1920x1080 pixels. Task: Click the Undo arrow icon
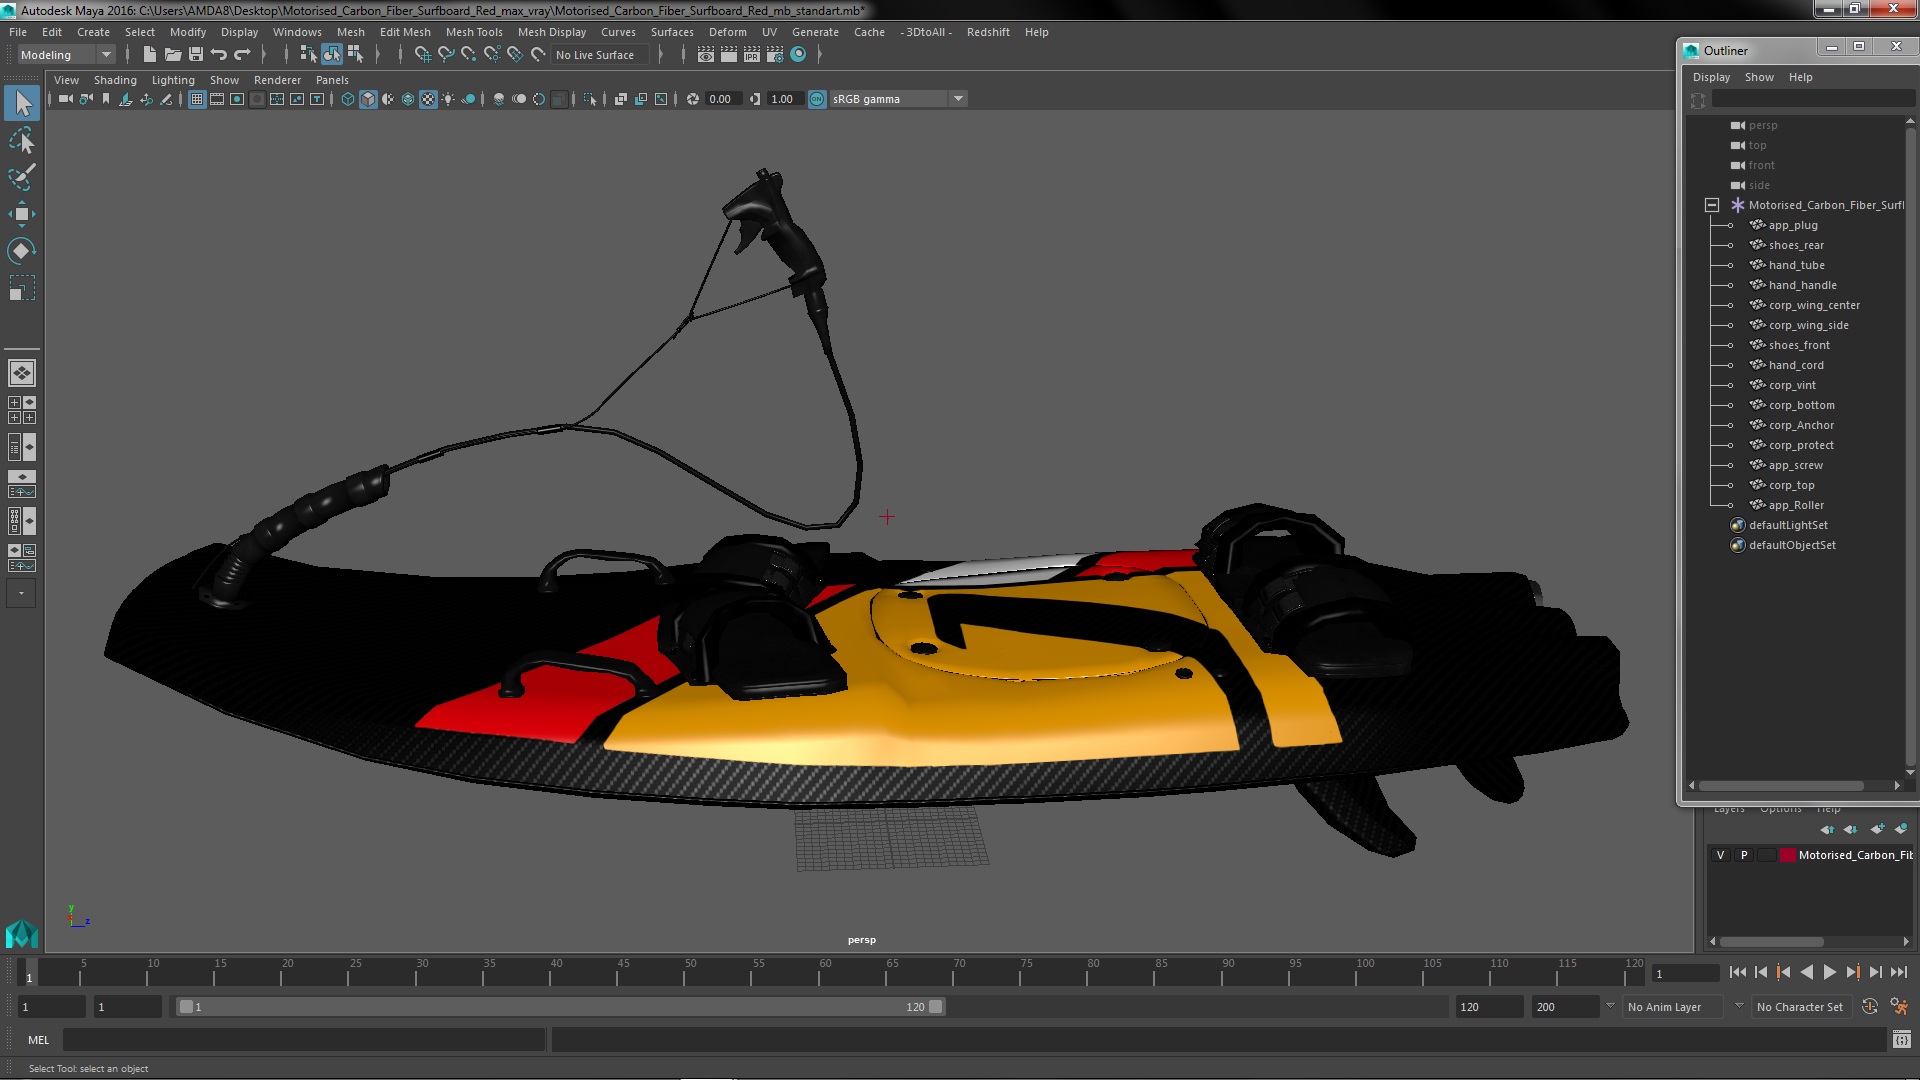(219, 55)
